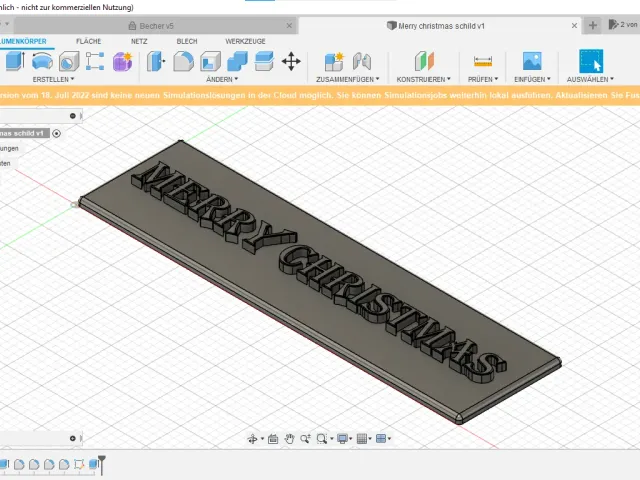Click the timeline playhead marker
640x480 pixels.
coord(102,465)
